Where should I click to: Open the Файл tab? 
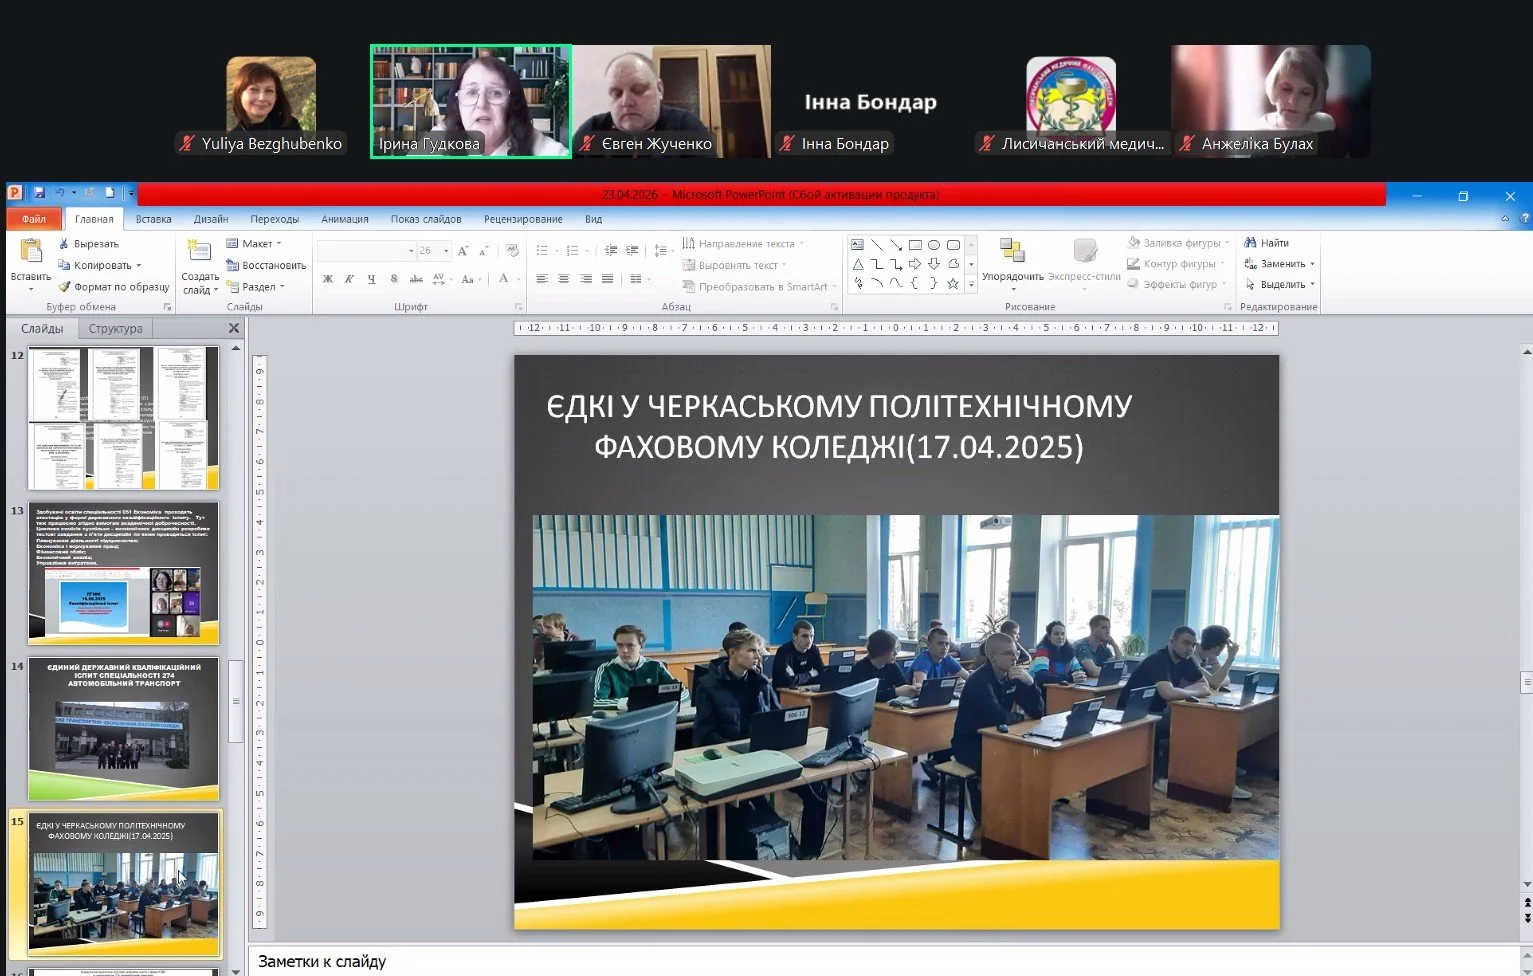tap(34, 219)
